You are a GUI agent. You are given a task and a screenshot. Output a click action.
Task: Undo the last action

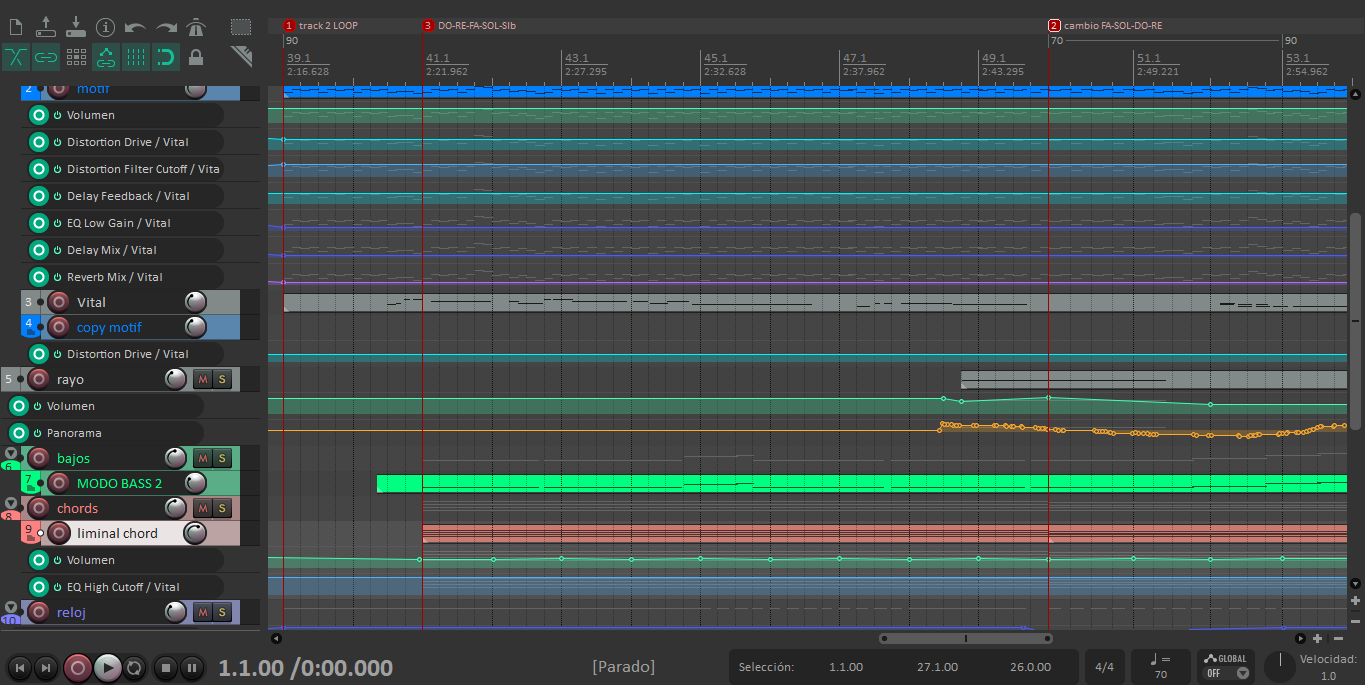click(135, 27)
